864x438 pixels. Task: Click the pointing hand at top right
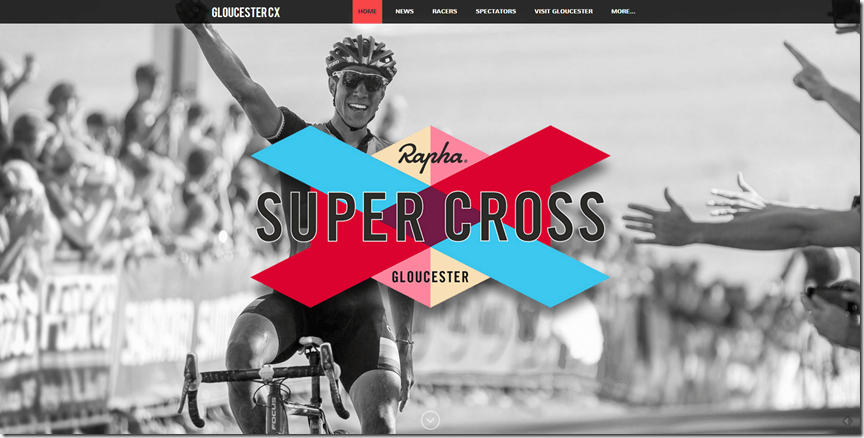click(x=807, y=72)
